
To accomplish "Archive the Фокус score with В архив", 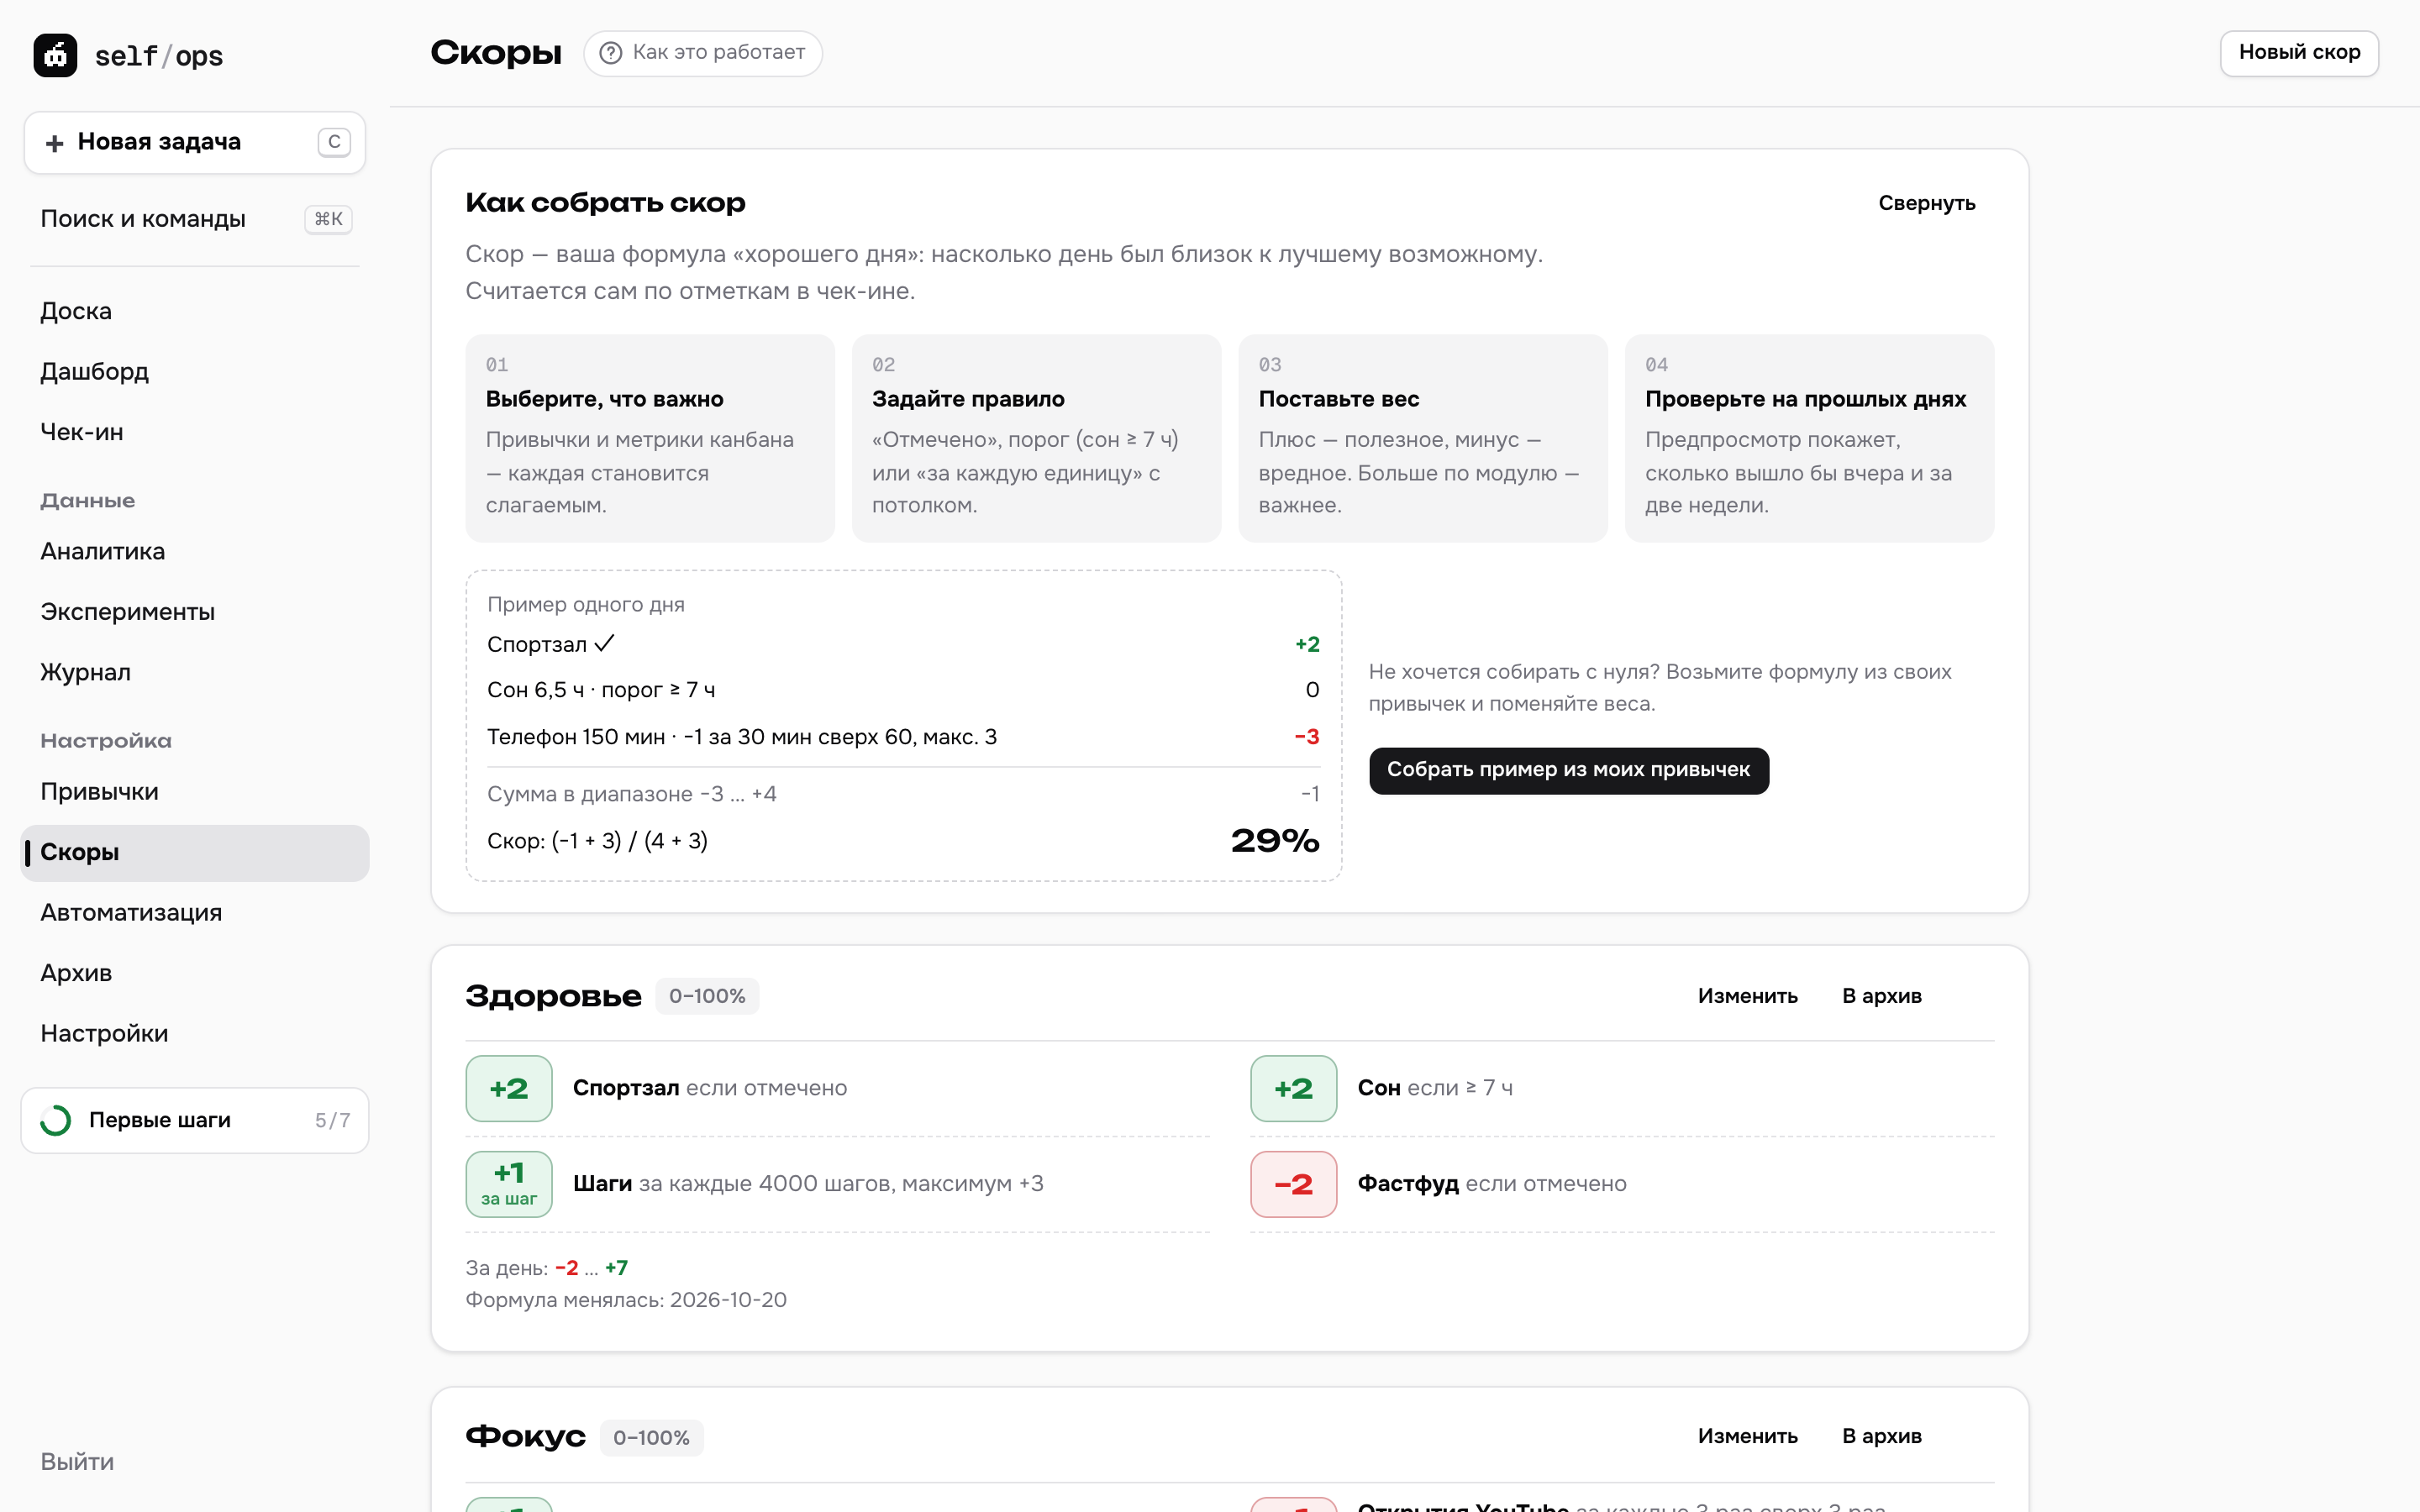I will click(1881, 1436).
